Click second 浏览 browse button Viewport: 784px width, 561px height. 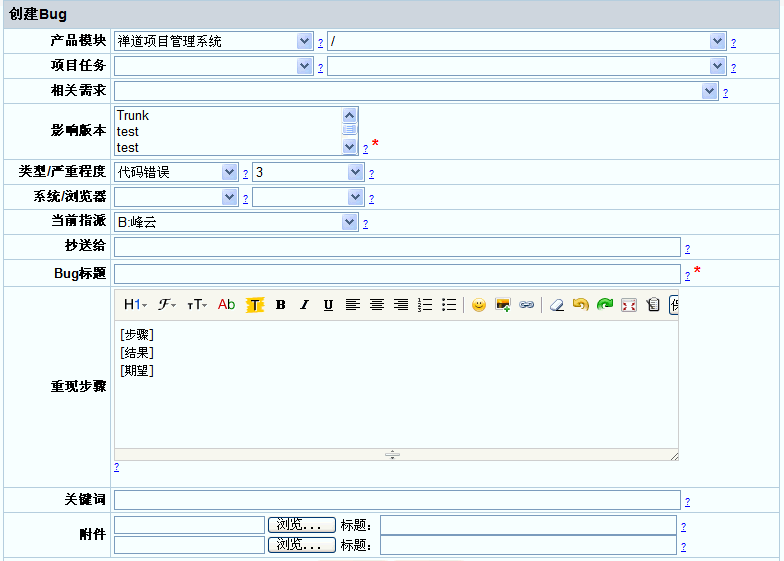coord(302,544)
